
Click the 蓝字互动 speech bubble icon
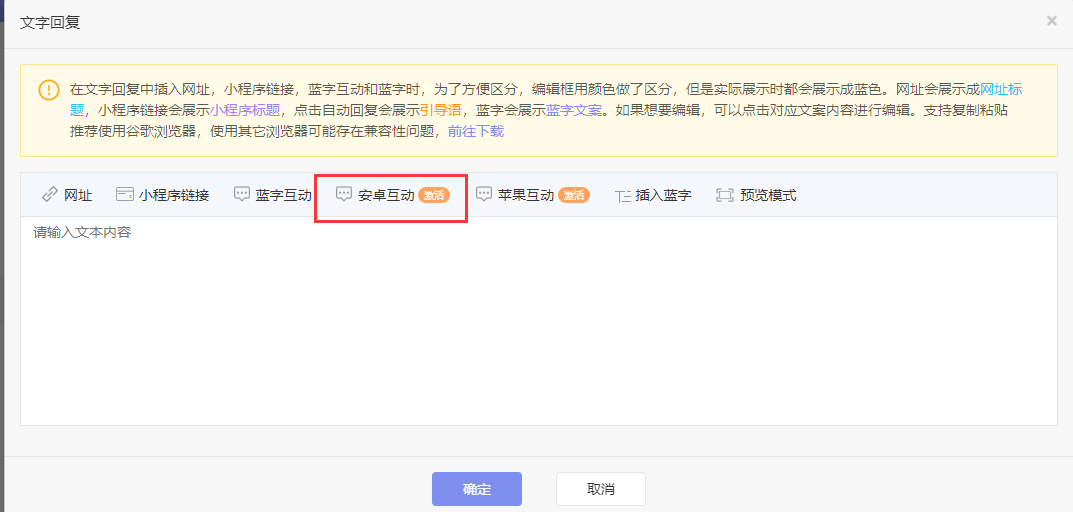[x=242, y=195]
